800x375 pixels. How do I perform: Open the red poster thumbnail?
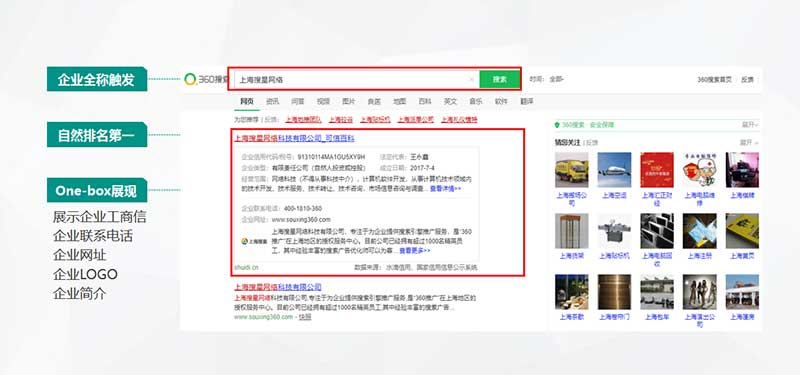pyautogui.click(x=657, y=170)
